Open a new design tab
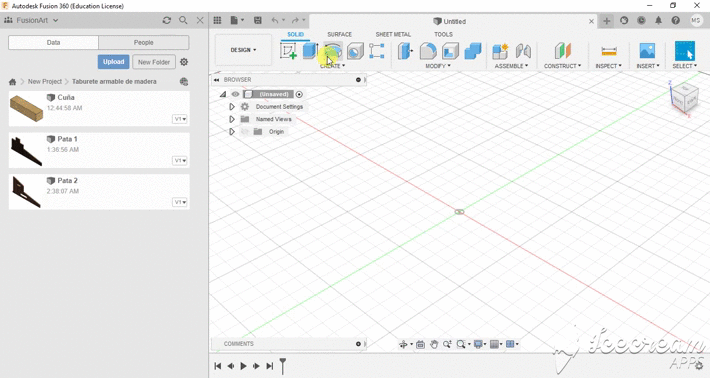The height and width of the screenshot is (378, 710). (x=607, y=21)
